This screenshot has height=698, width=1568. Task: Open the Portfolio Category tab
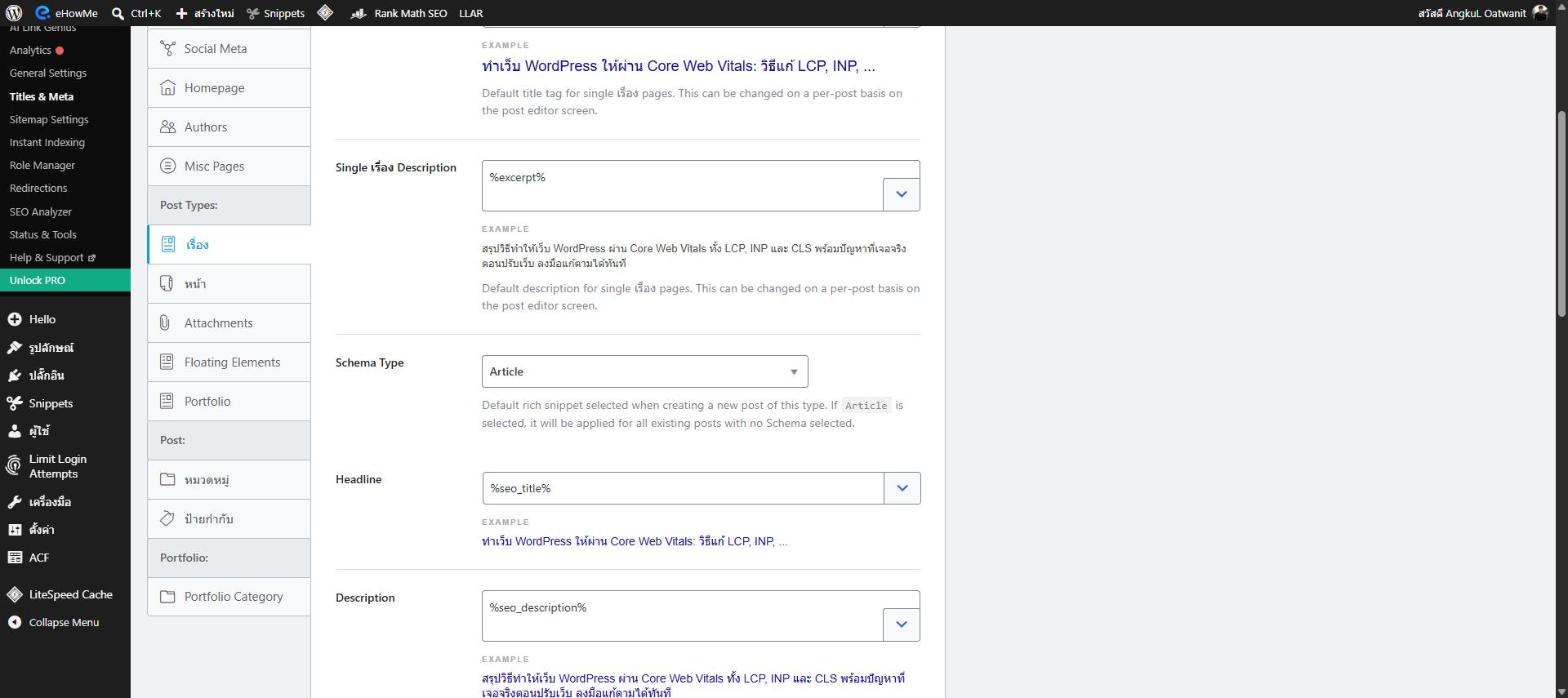(229, 597)
